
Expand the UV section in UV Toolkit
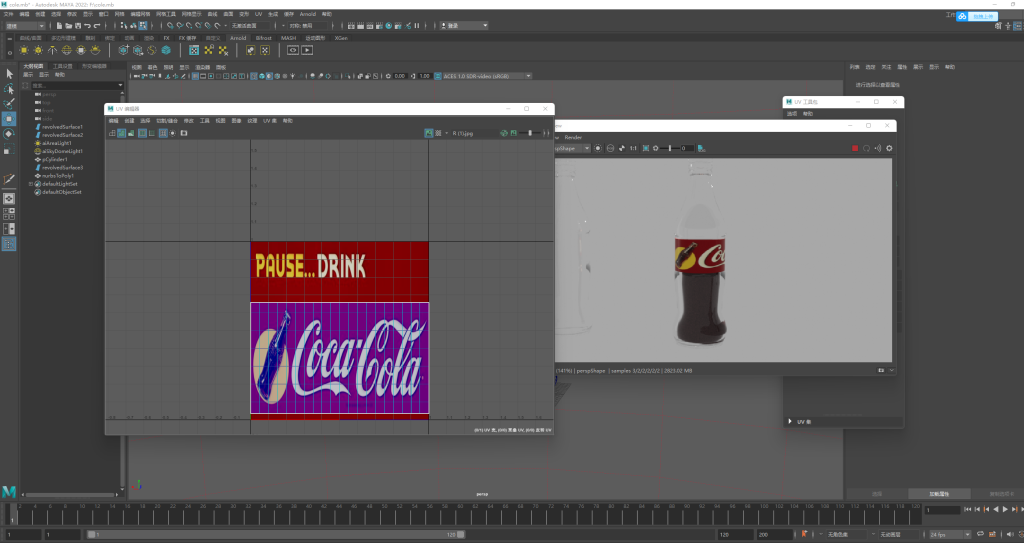coord(790,421)
